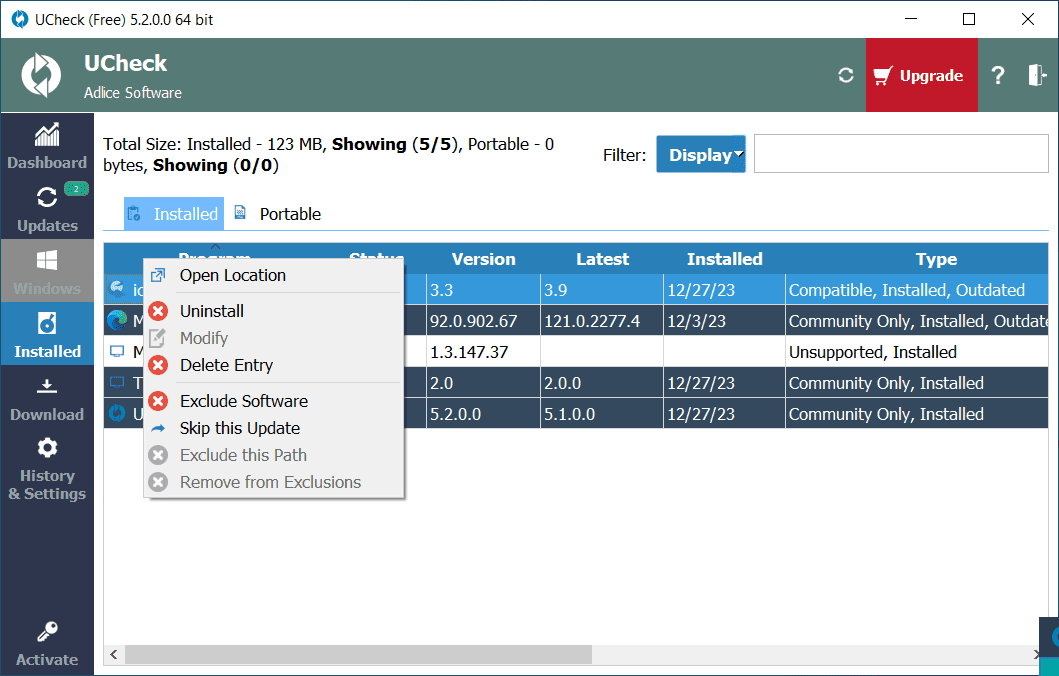Open the Display filter dropdown
This screenshot has width=1059, height=676.
pyautogui.click(x=700, y=155)
